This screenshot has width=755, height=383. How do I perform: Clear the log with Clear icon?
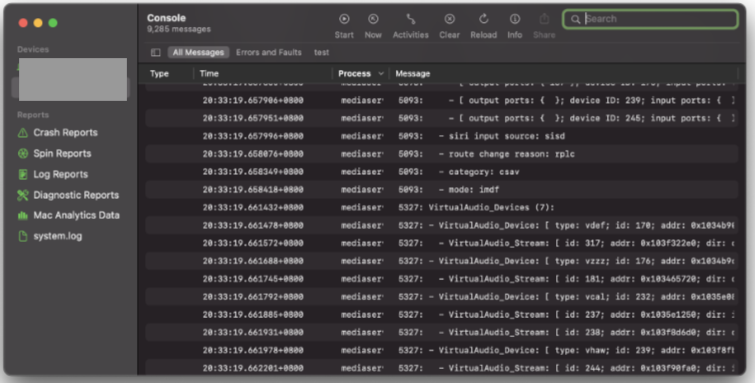[x=449, y=19]
